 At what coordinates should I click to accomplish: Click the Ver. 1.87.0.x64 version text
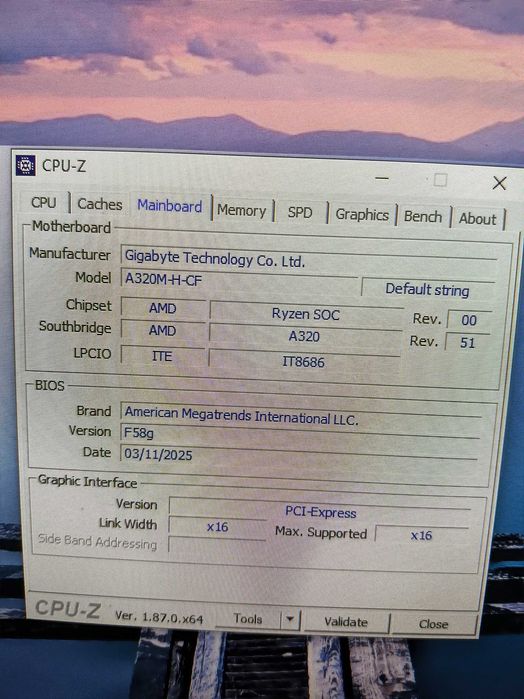click(x=159, y=617)
